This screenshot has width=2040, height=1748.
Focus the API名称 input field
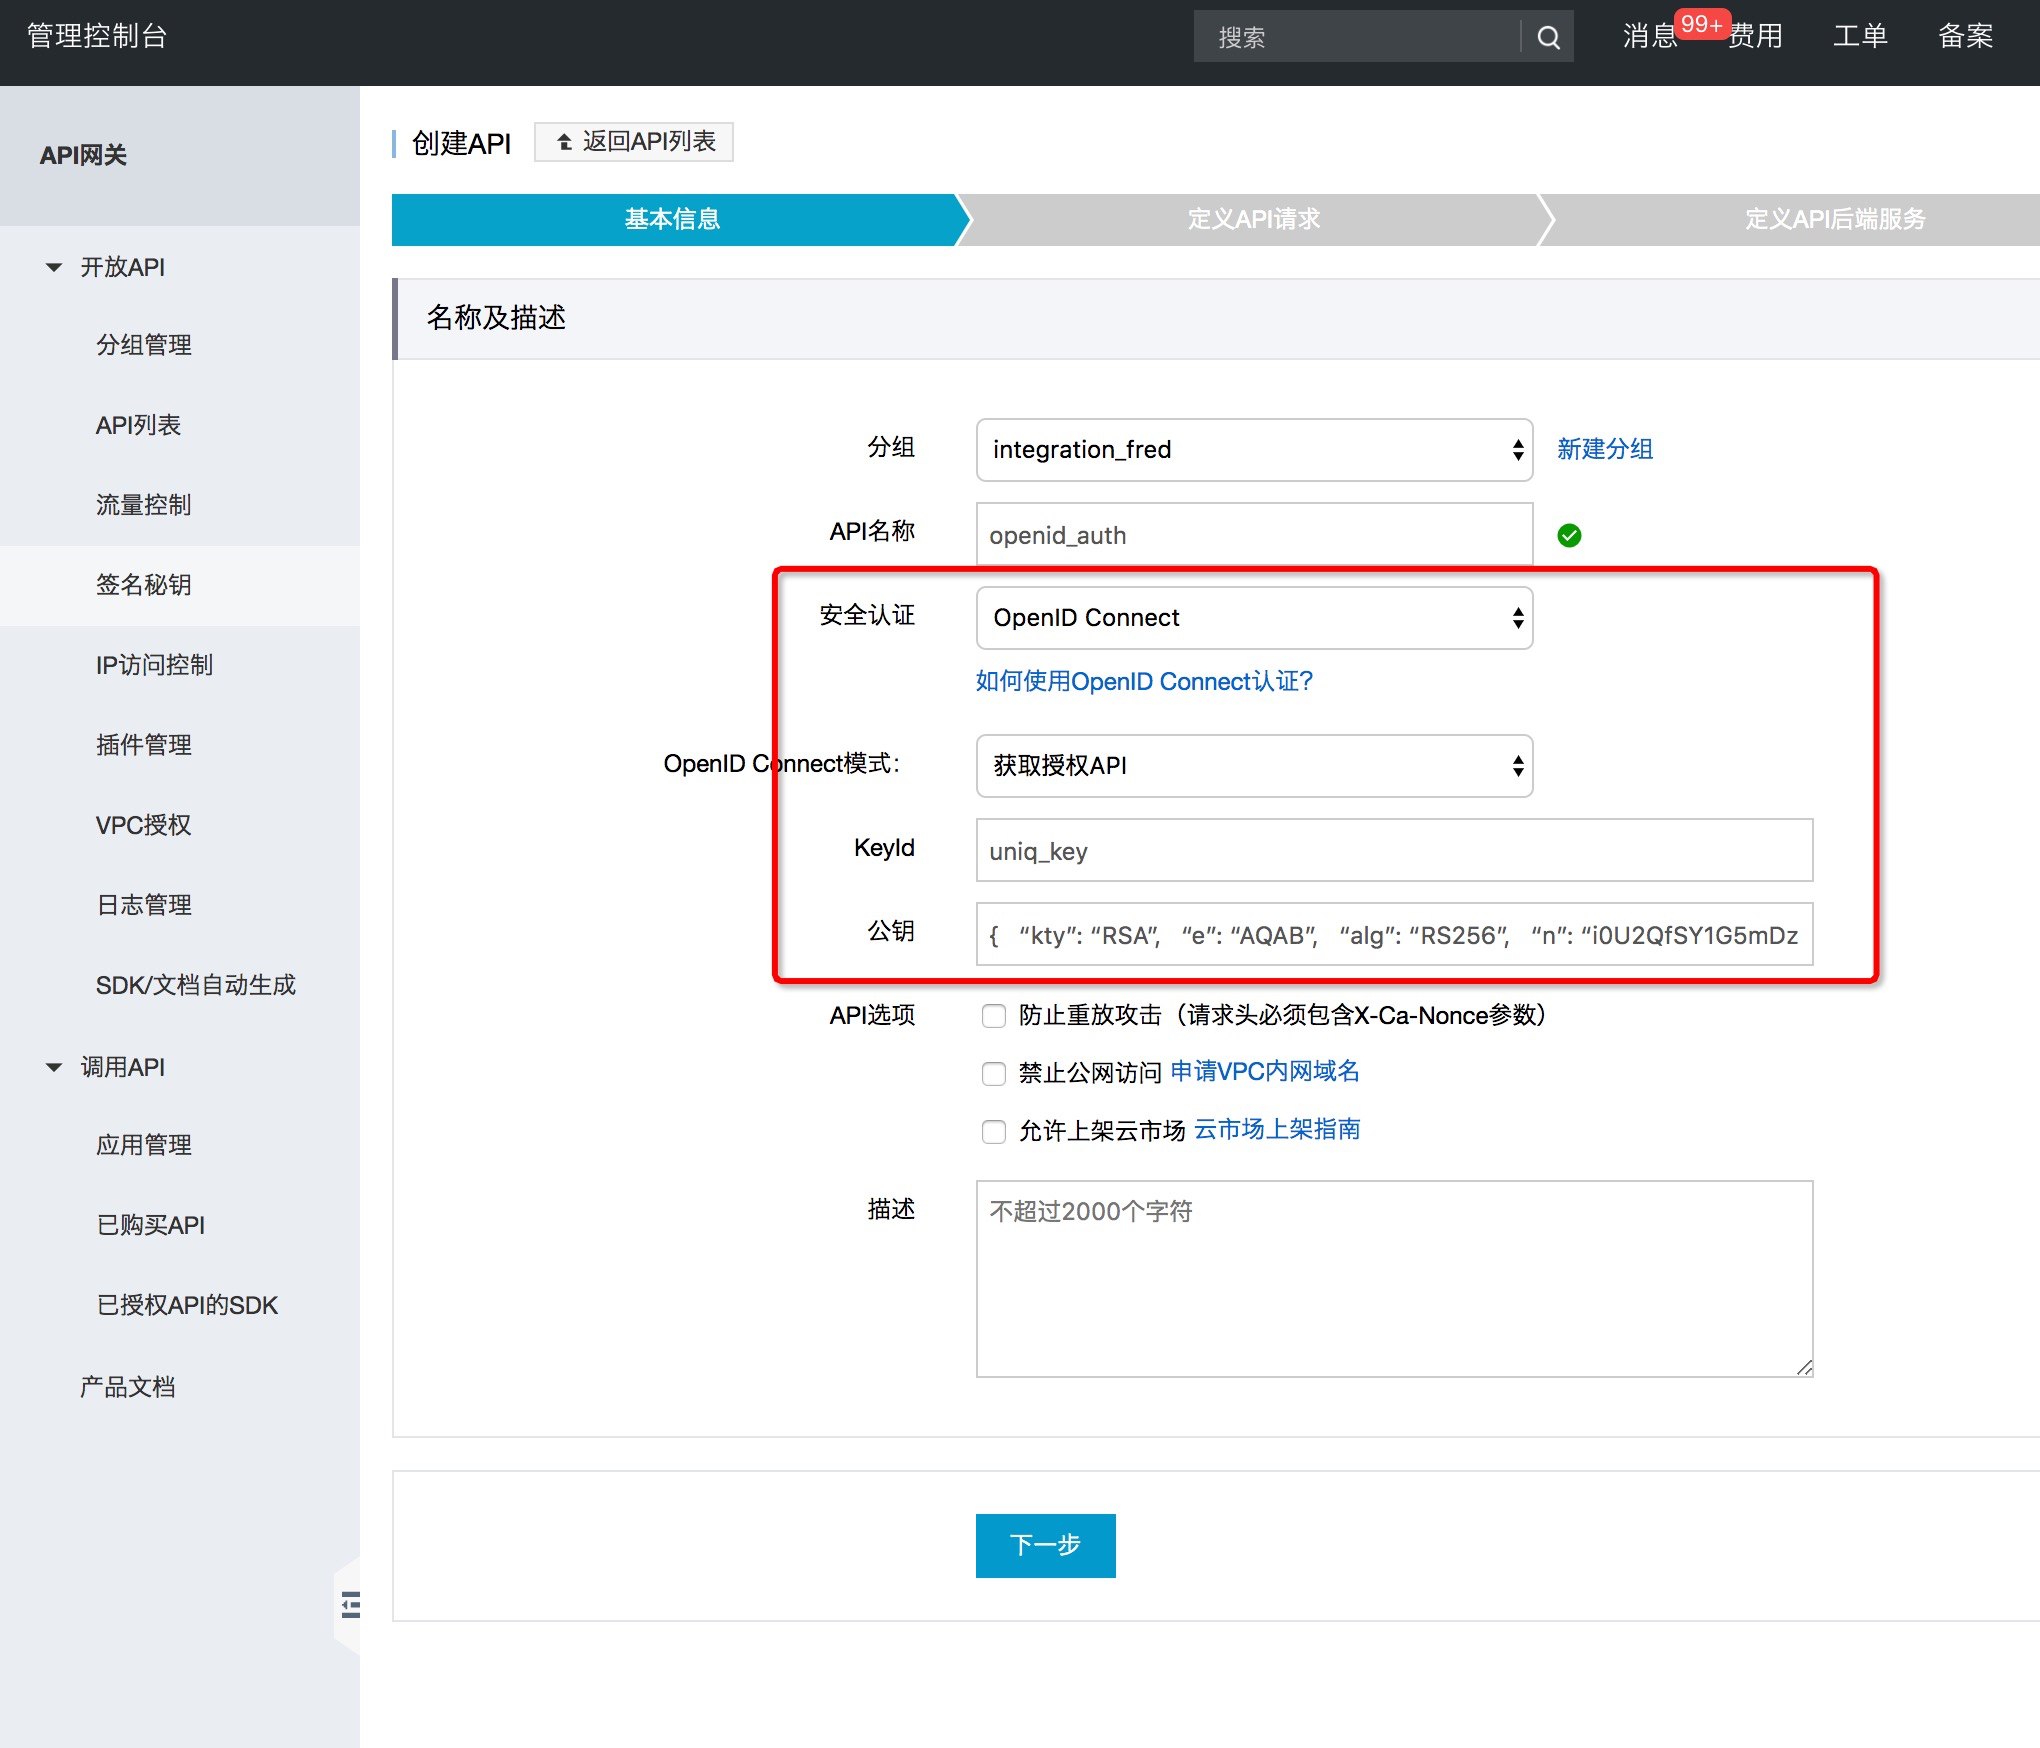(1254, 534)
